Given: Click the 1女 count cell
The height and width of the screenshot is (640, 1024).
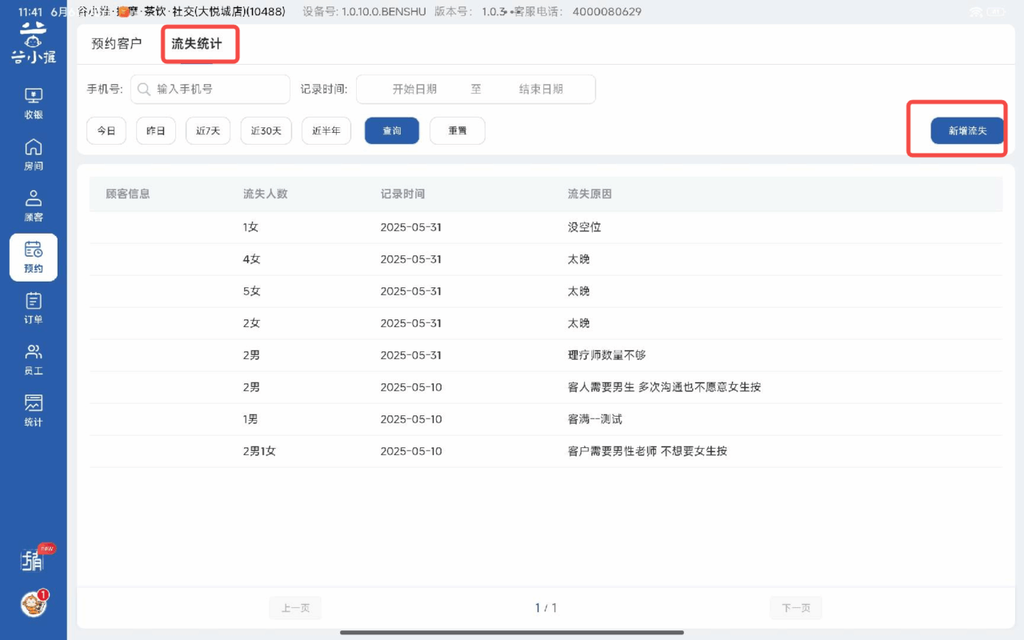Looking at the screenshot, I should click(x=251, y=227).
